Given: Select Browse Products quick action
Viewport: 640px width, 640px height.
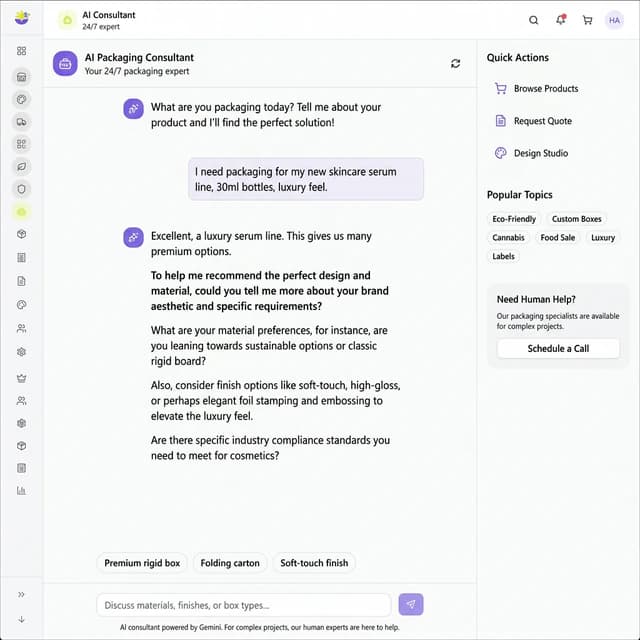Looking at the screenshot, I should 545,89.
